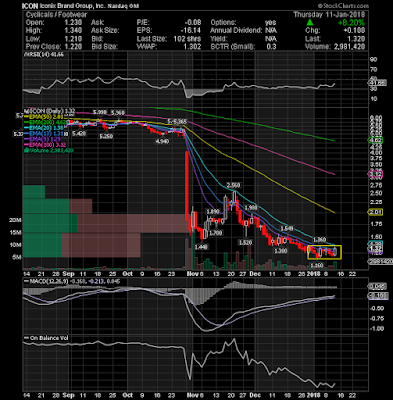
Task: Click the 2.560 peak price annotation
Action: click(233, 185)
